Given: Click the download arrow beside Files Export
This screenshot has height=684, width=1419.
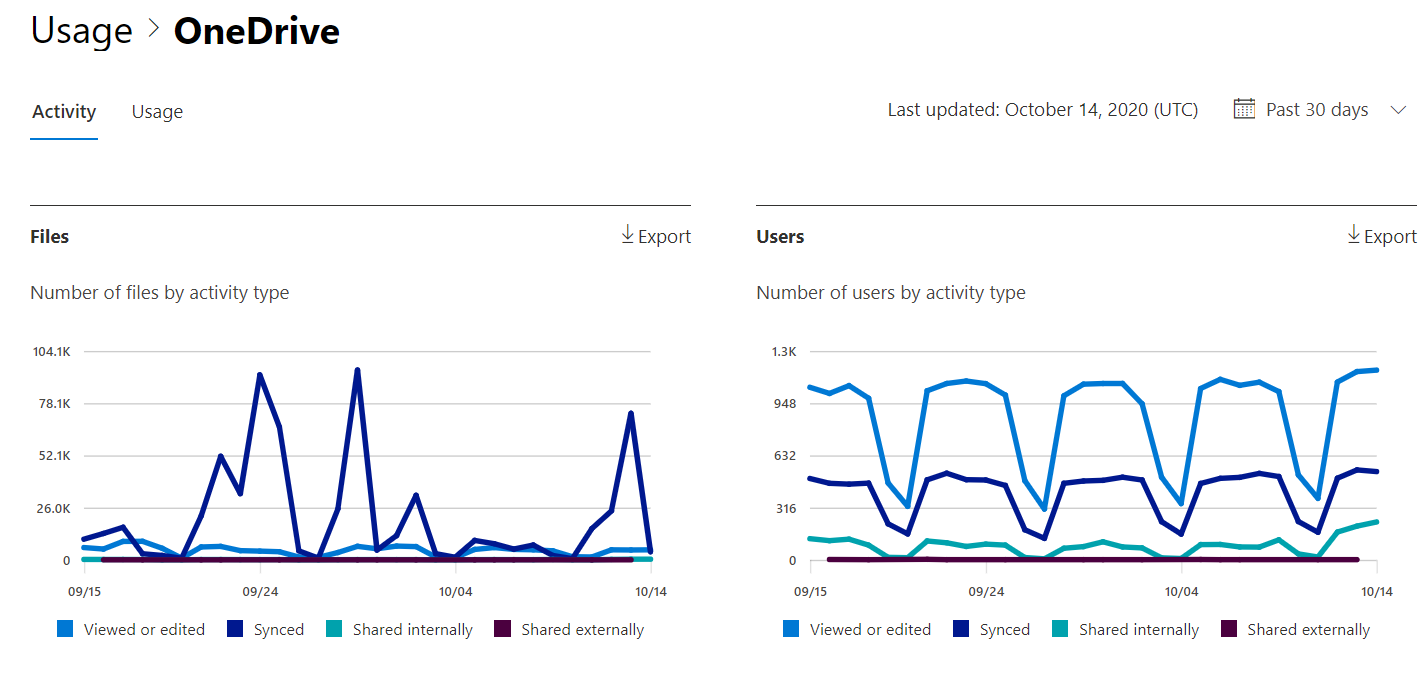Looking at the screenshot, I should [629, 236].
